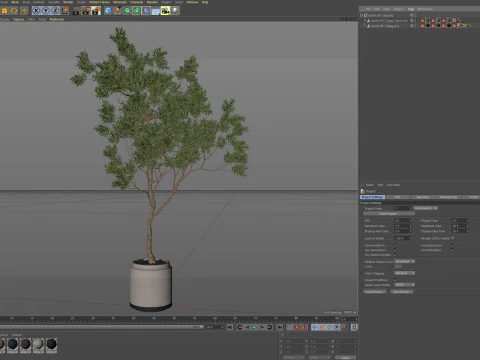Open the viewport Options menu

[x=18, y=19]
